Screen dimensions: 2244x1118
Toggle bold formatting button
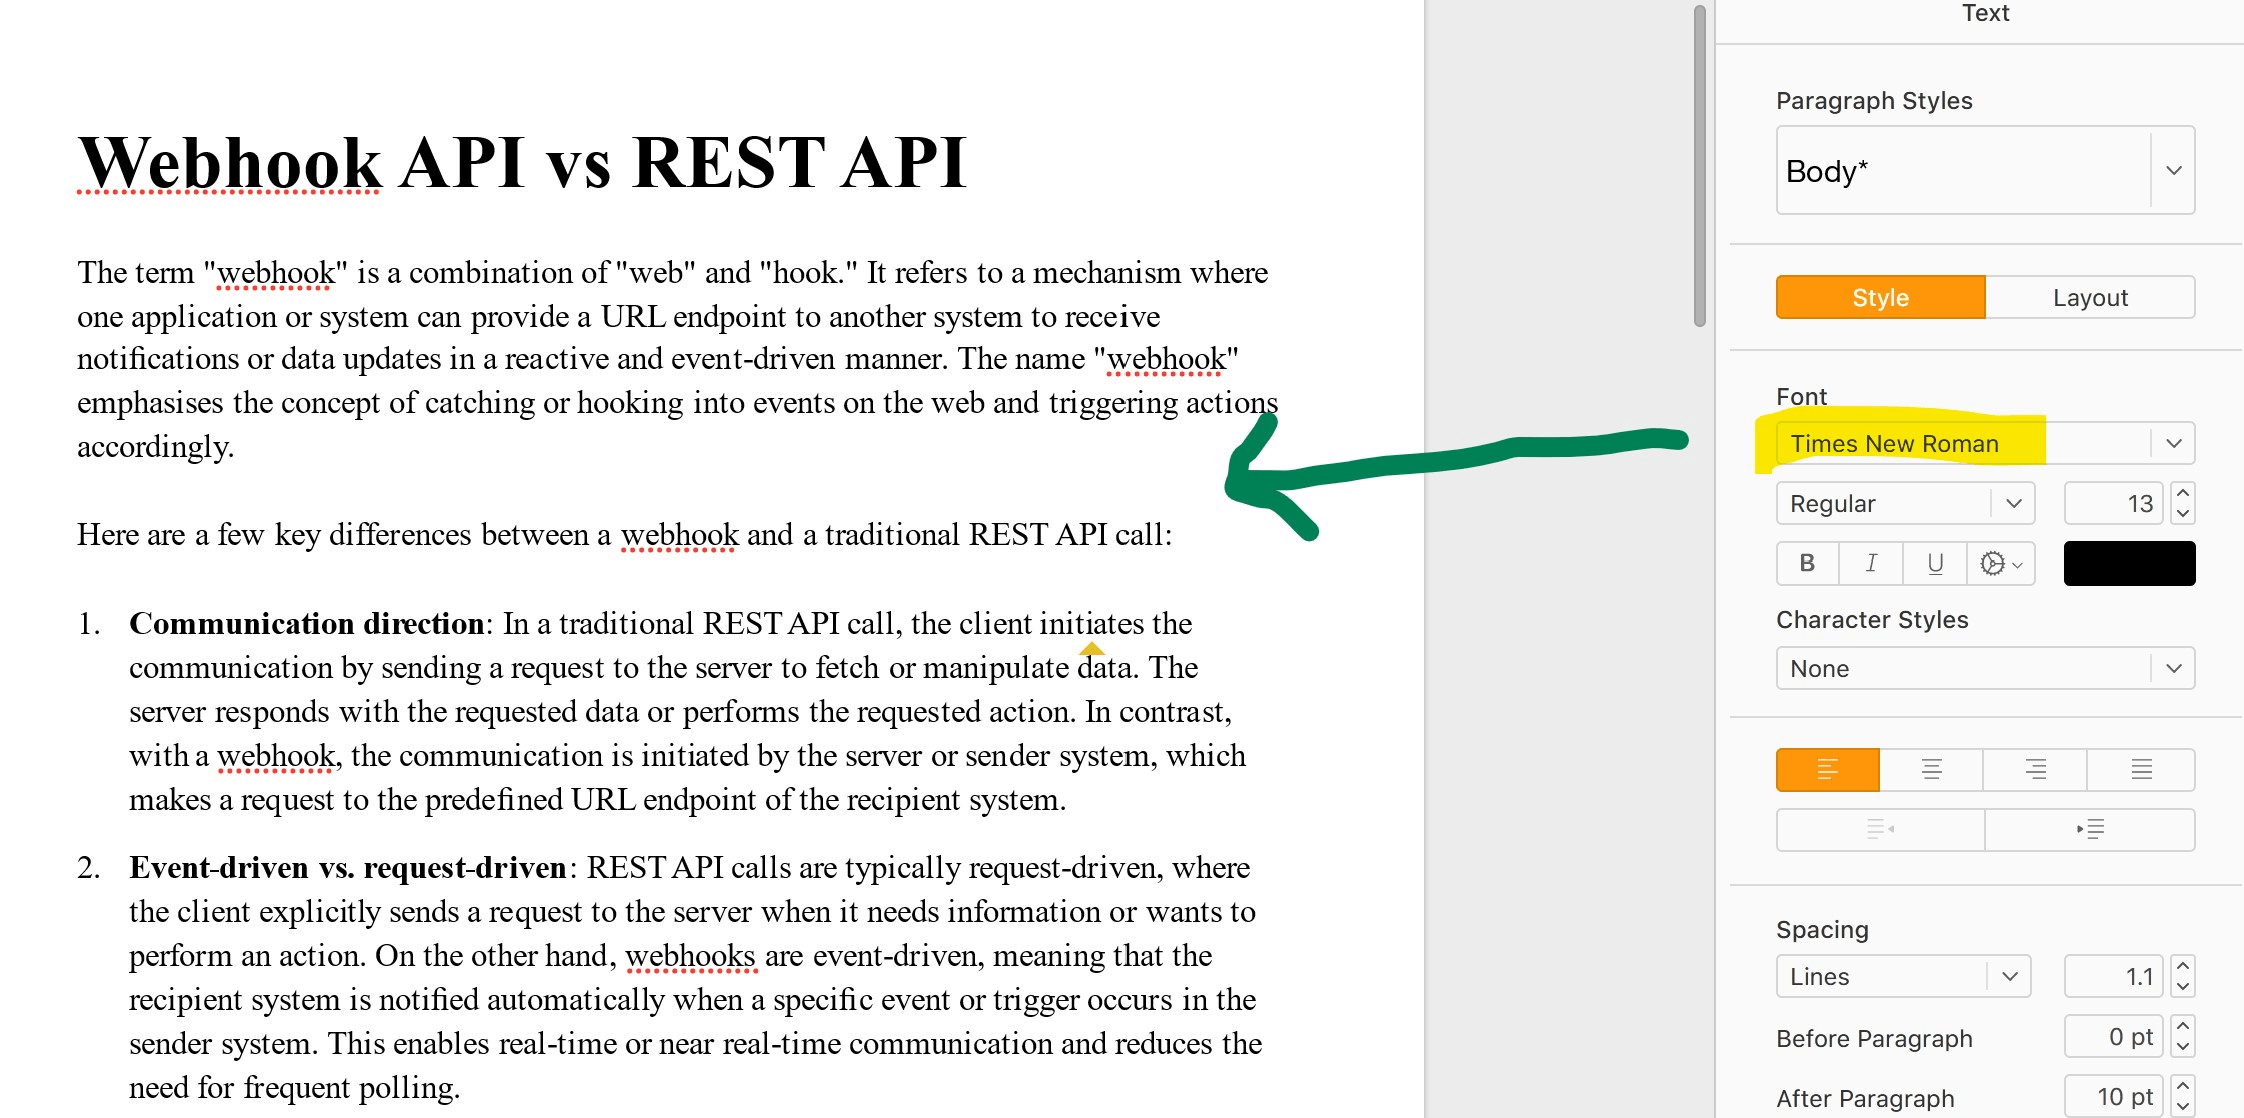click(1807, 563)
